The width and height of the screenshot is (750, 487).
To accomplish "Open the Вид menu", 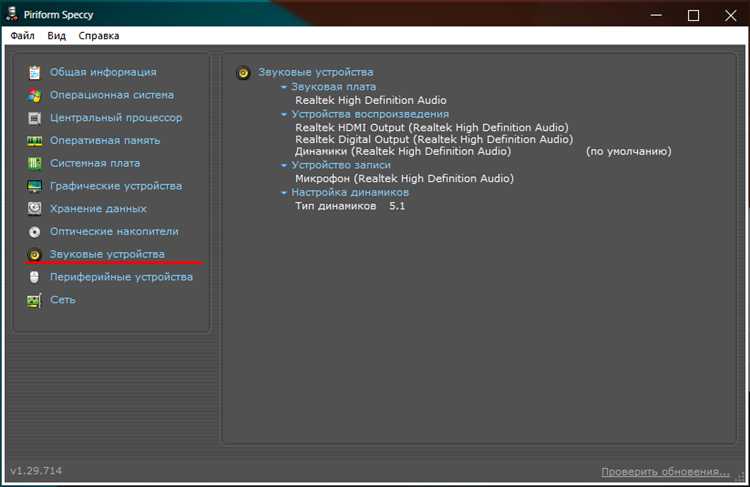I will point(56,36).
